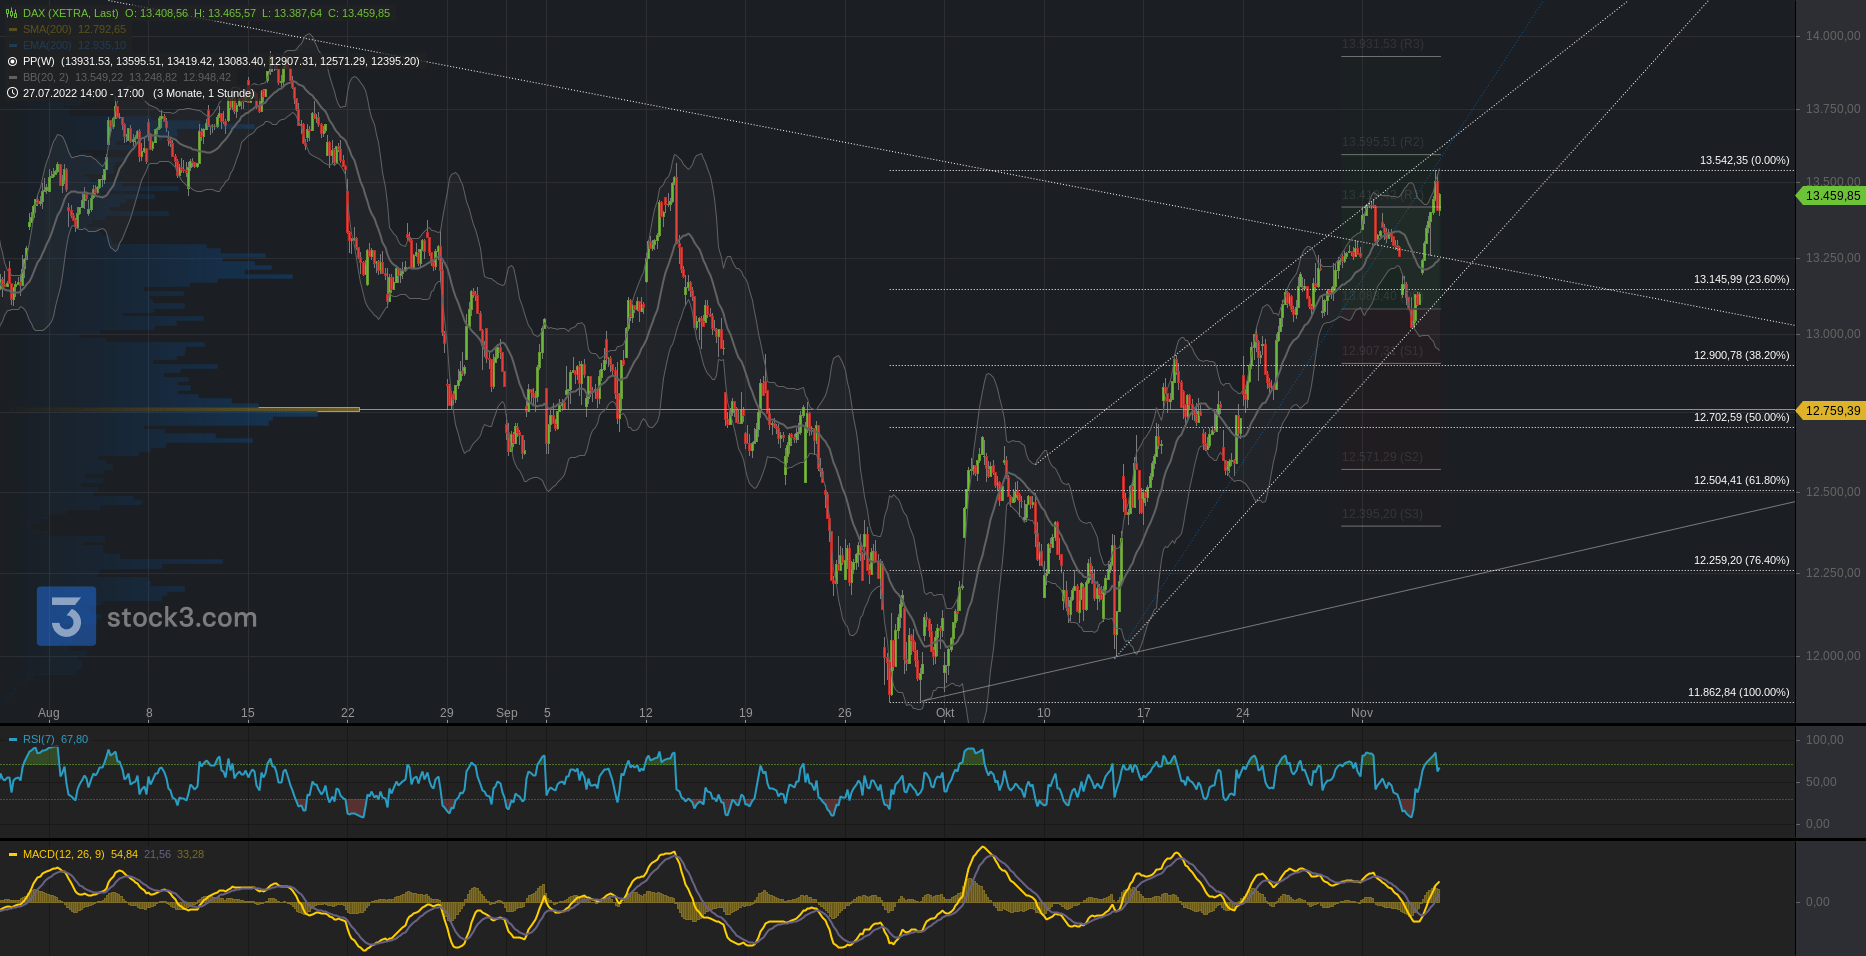The image size is (1866, 956).
Task: Click the yellow MACD line marker
Action: tap(13, 854)
